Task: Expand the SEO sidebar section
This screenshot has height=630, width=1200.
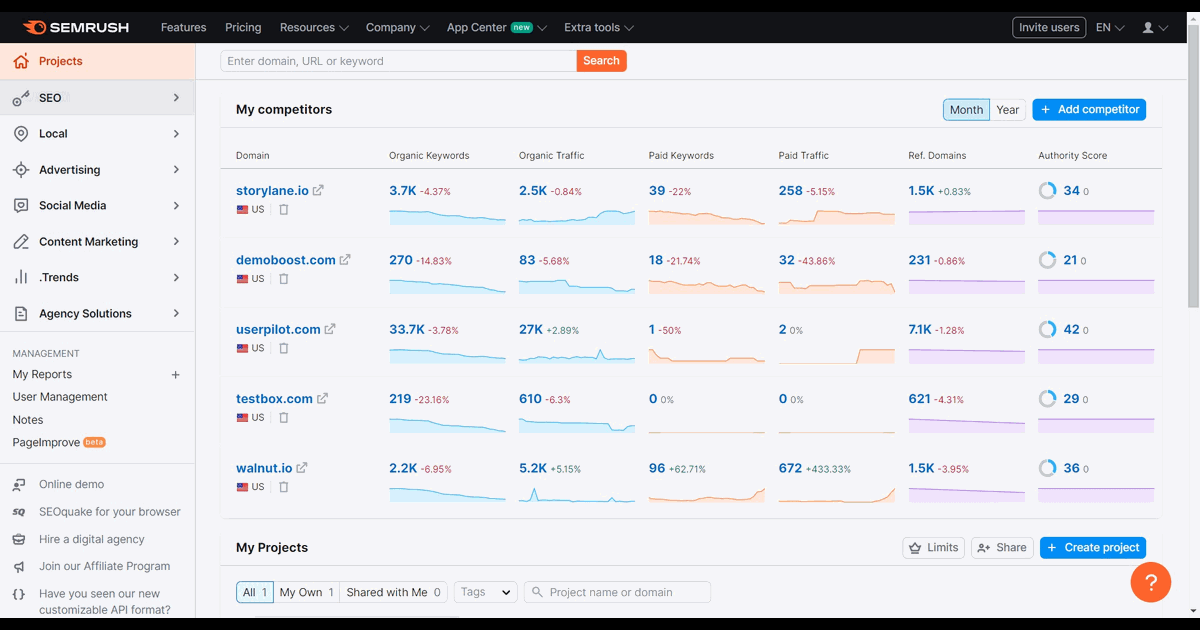Action: coord(176,98)
